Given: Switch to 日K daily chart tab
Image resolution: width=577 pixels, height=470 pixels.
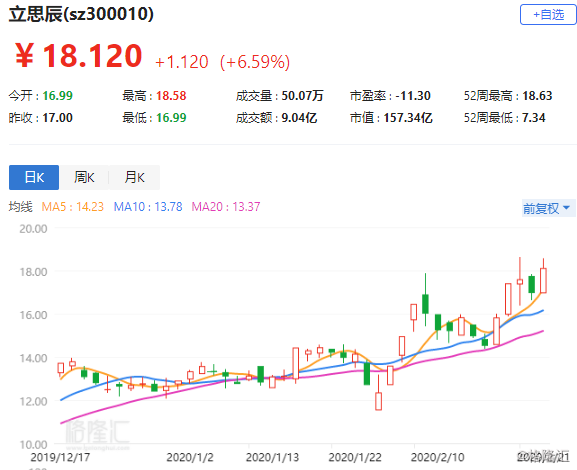Looking at the screenshot, I should pos(34,177).
